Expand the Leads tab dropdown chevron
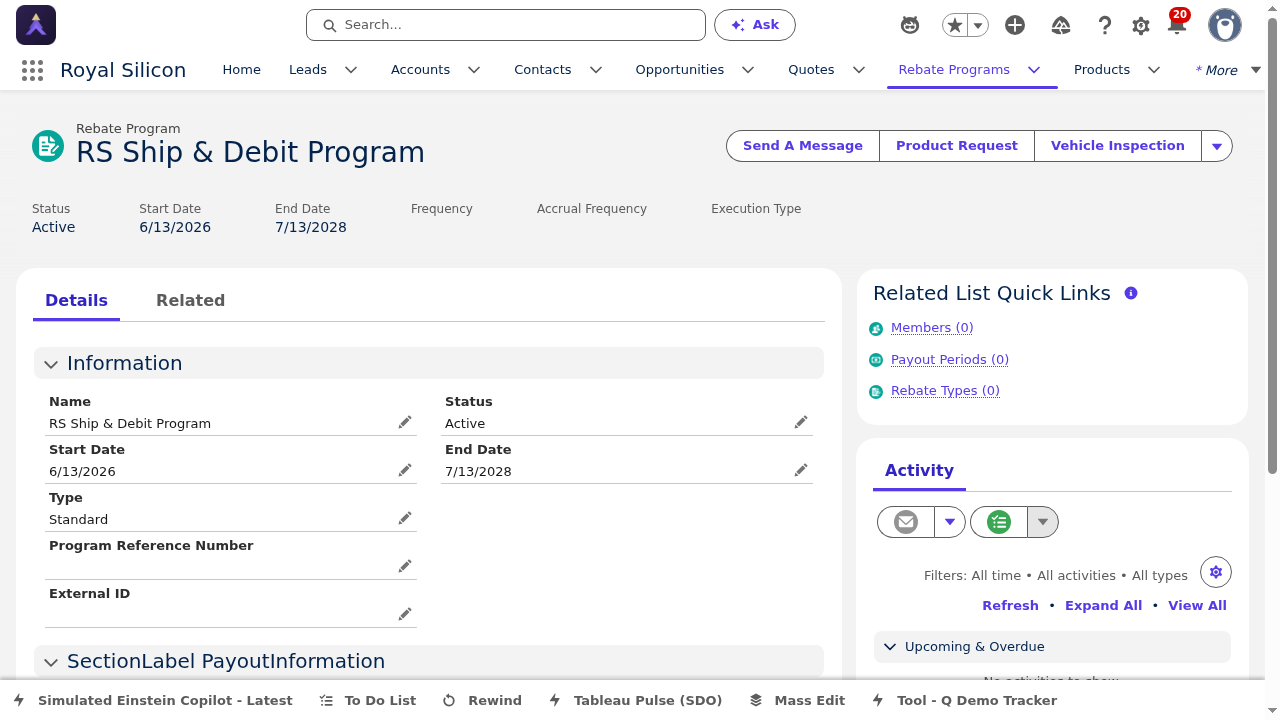The width and height of the screenshot is (1280, 720). click(351, 70)
